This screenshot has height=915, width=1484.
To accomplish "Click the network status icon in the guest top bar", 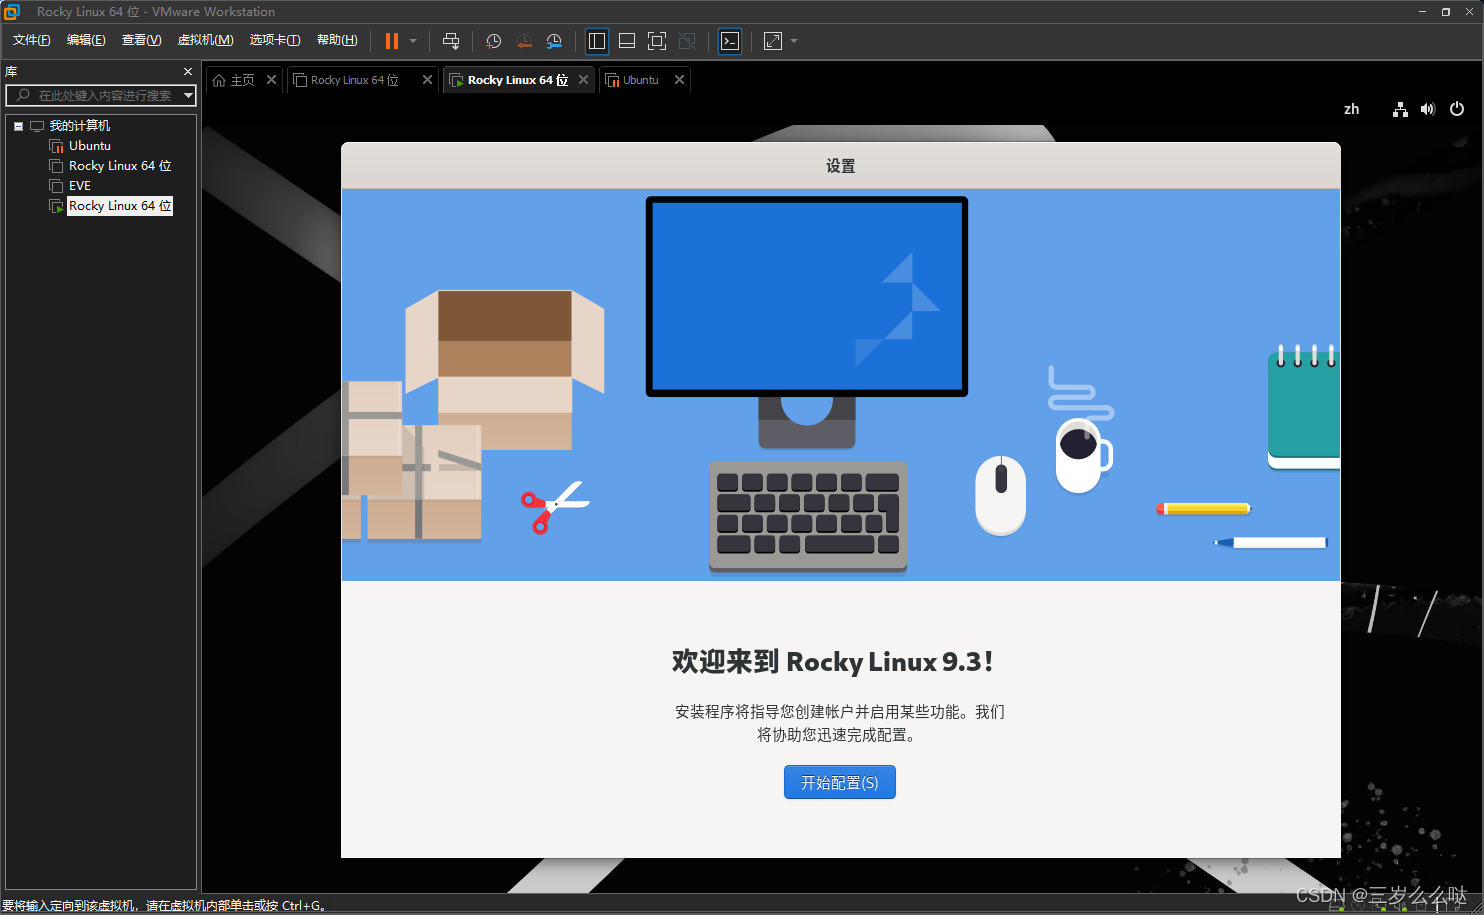I will click(x=1400, y=109).
